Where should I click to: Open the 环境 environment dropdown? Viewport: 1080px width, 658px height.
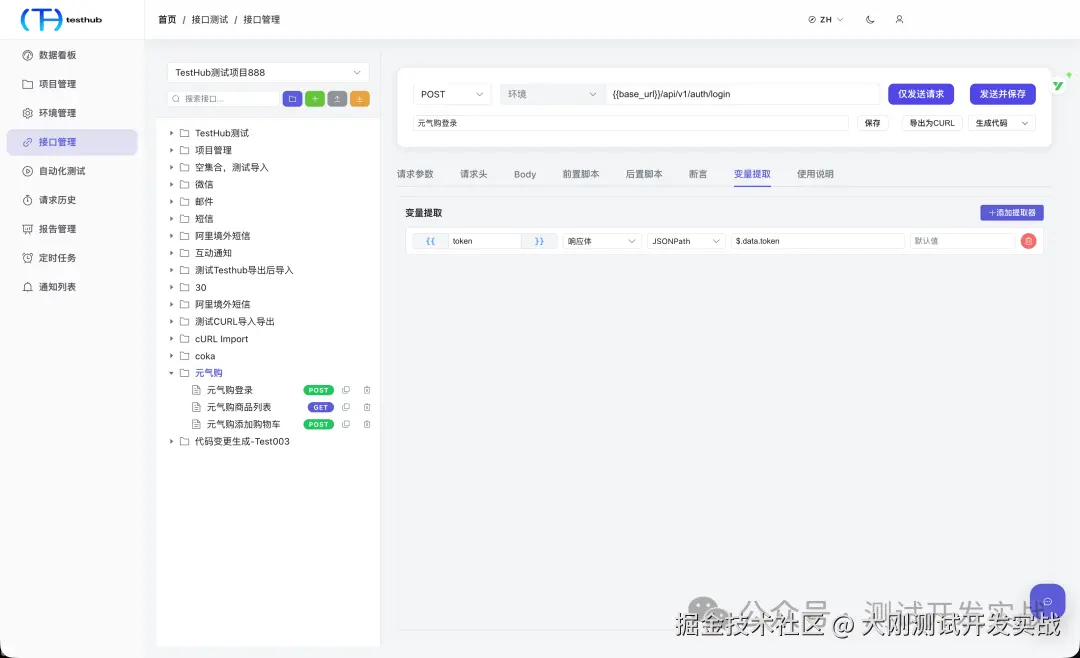[x=552, y=94]
